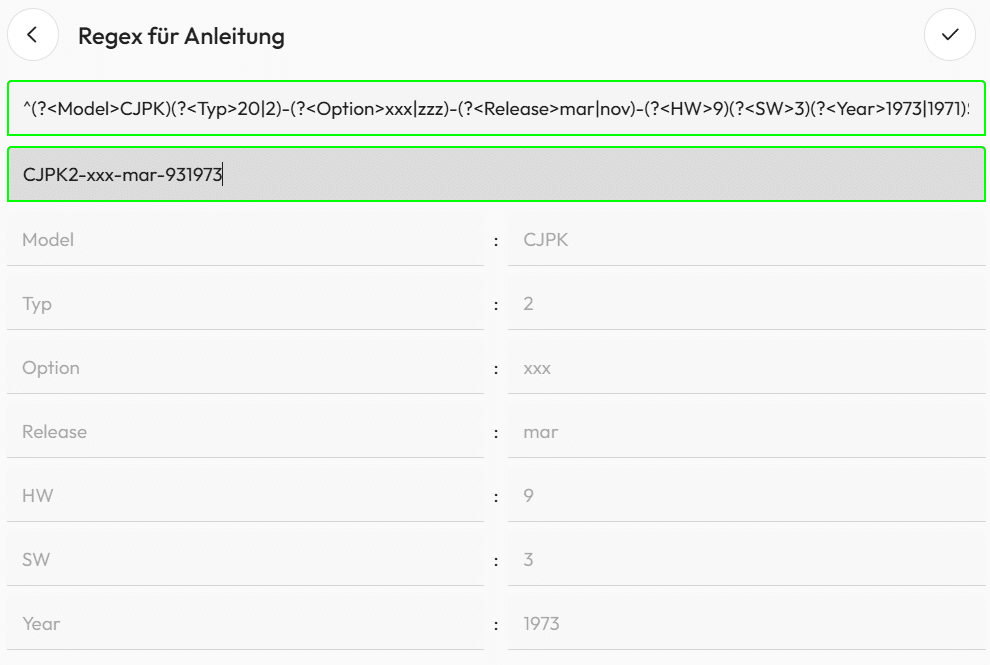Click the xxx value field
Image resolution: width=990 pixels, height=665 pixels.
746,368
